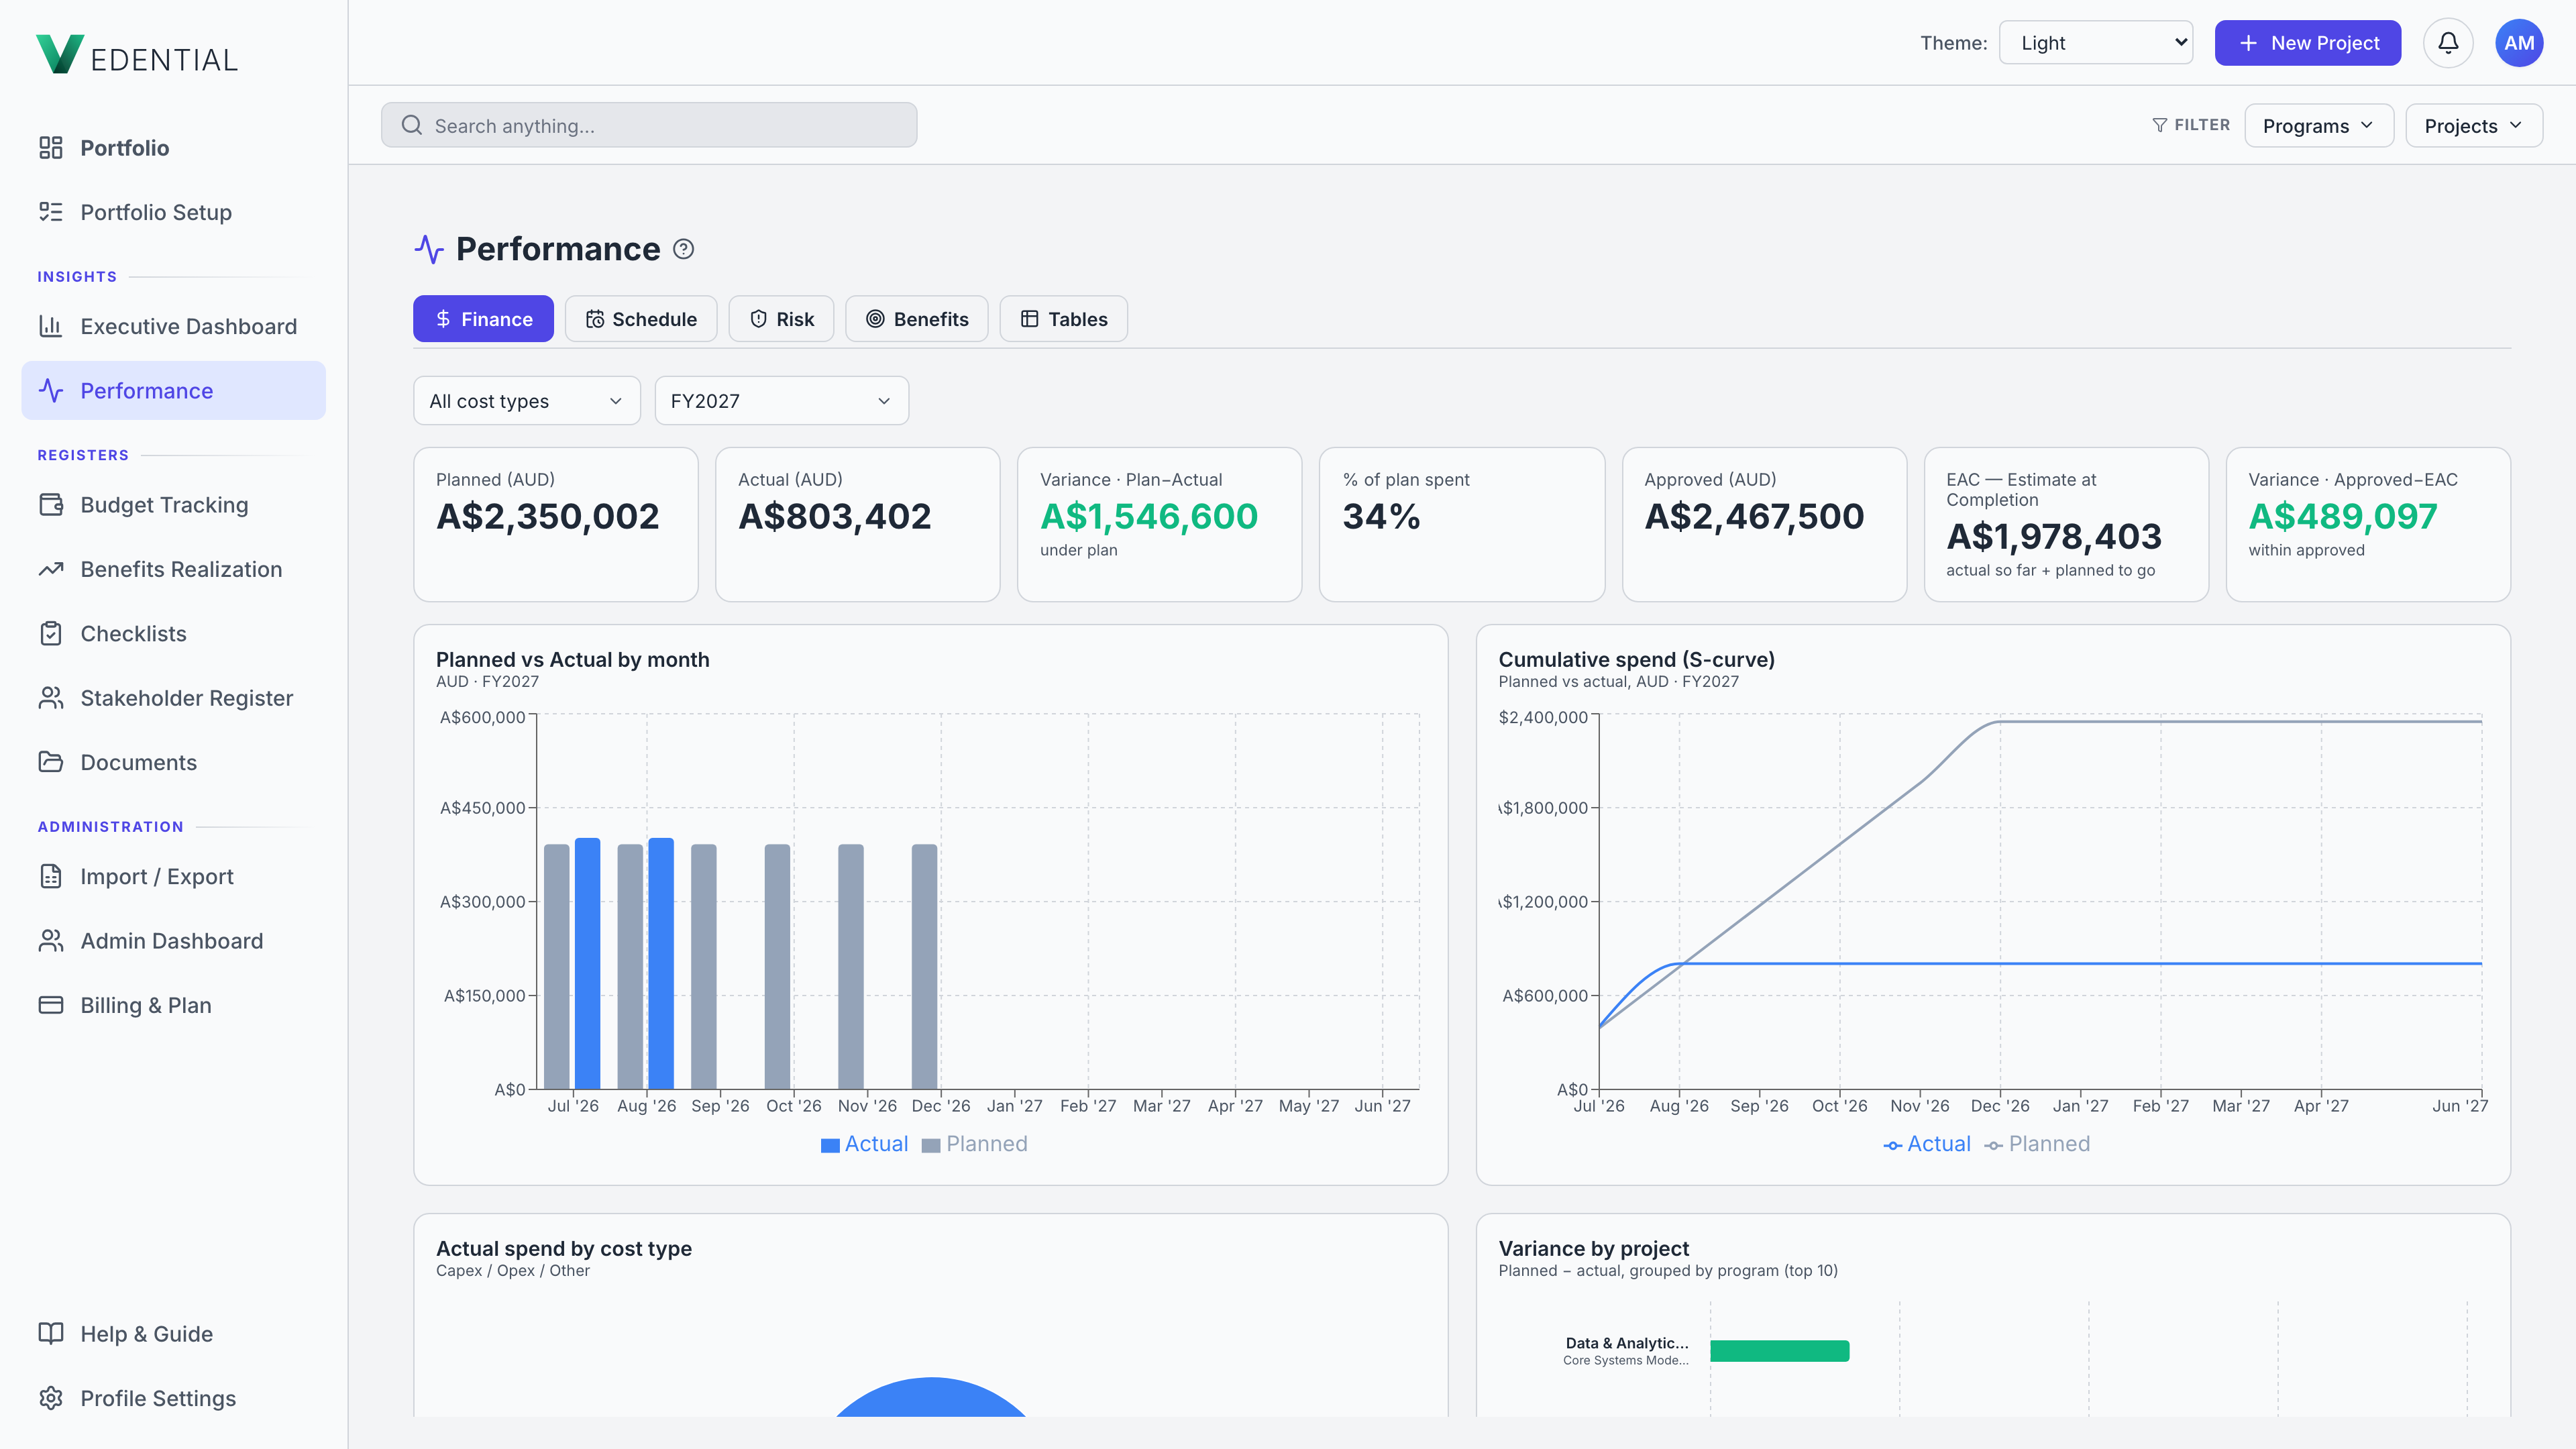This screenshot has width=2576, height=1449.
Task: Click the Variance by project title
Action: click(x=1594, y=1249)
